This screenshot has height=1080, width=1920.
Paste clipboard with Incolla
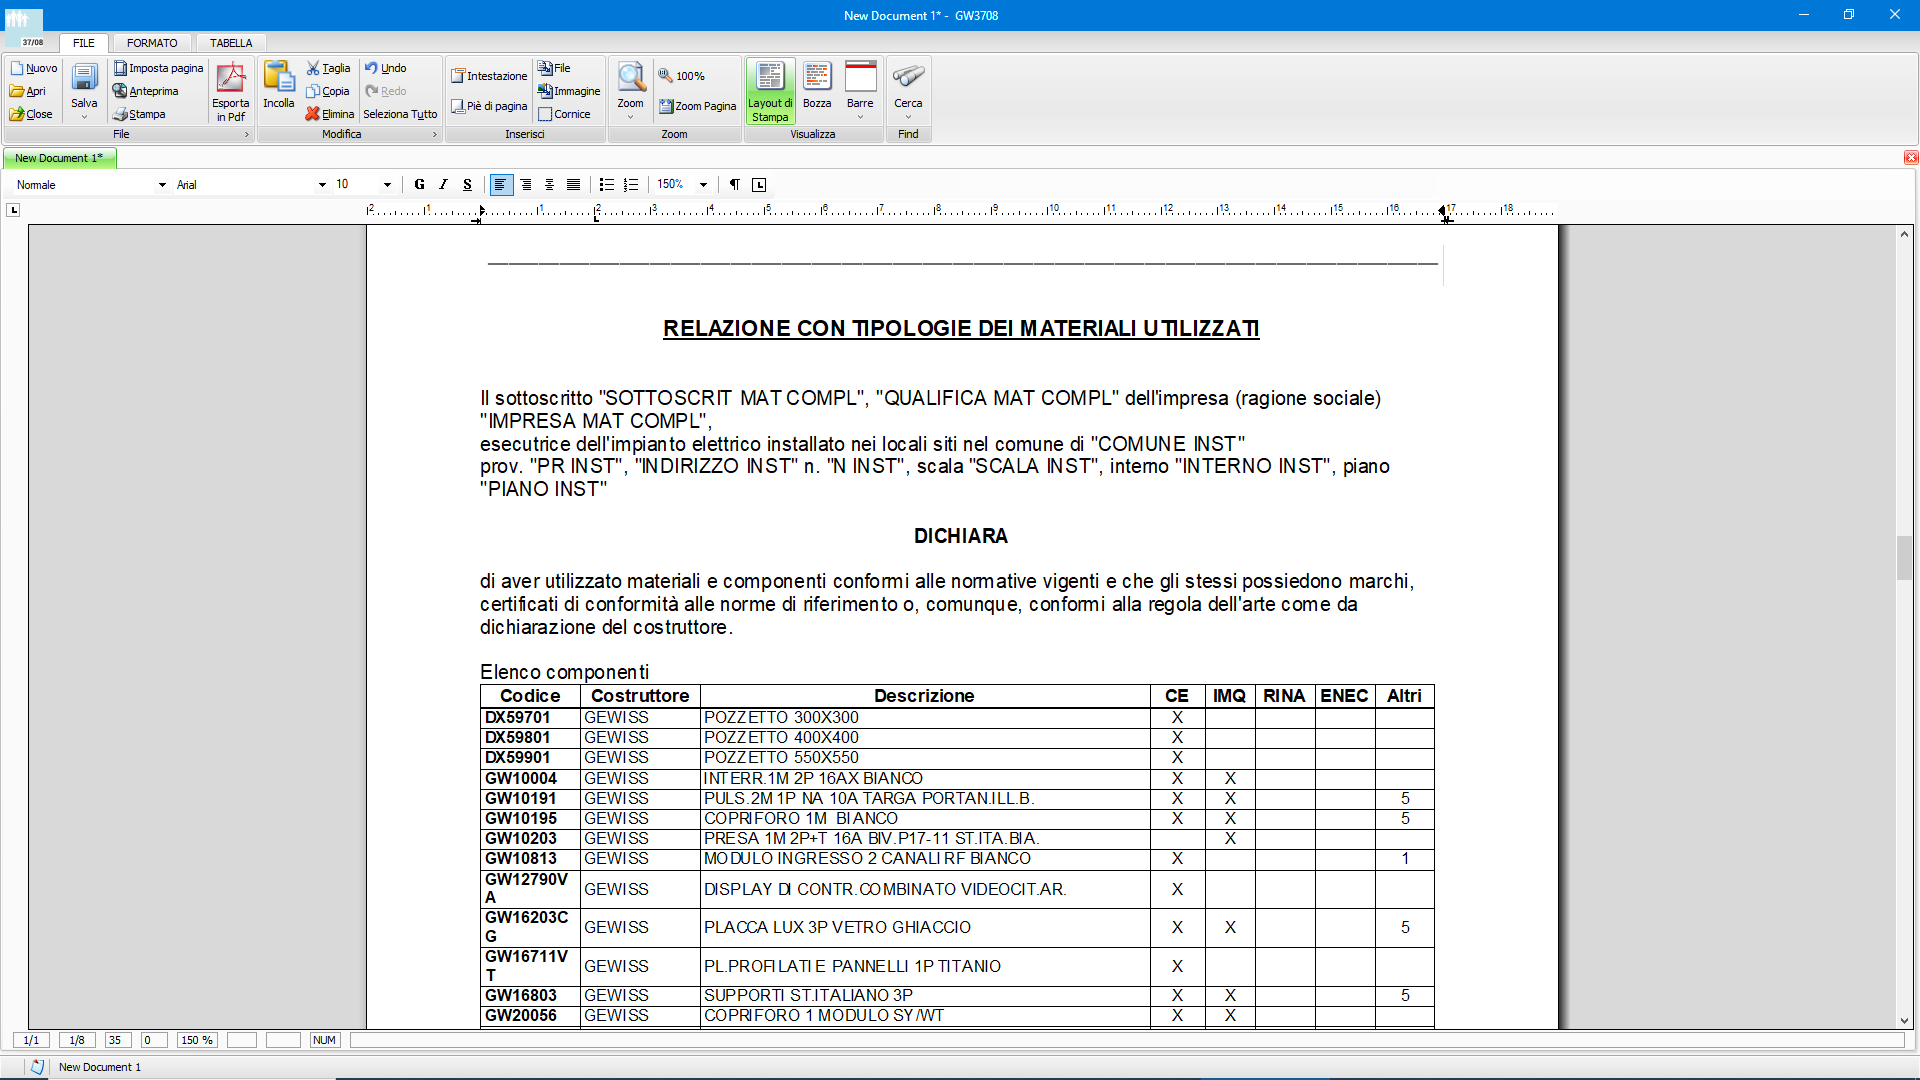(278, 86)
